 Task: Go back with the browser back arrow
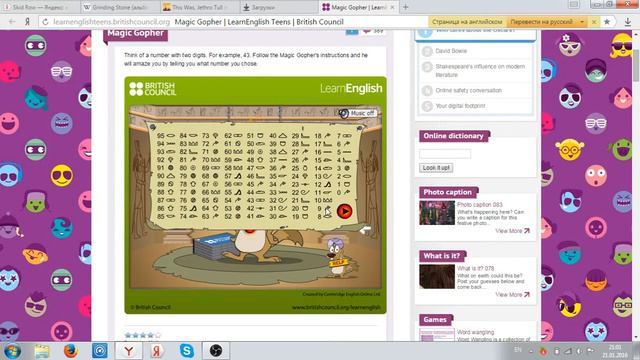point(12,22)
